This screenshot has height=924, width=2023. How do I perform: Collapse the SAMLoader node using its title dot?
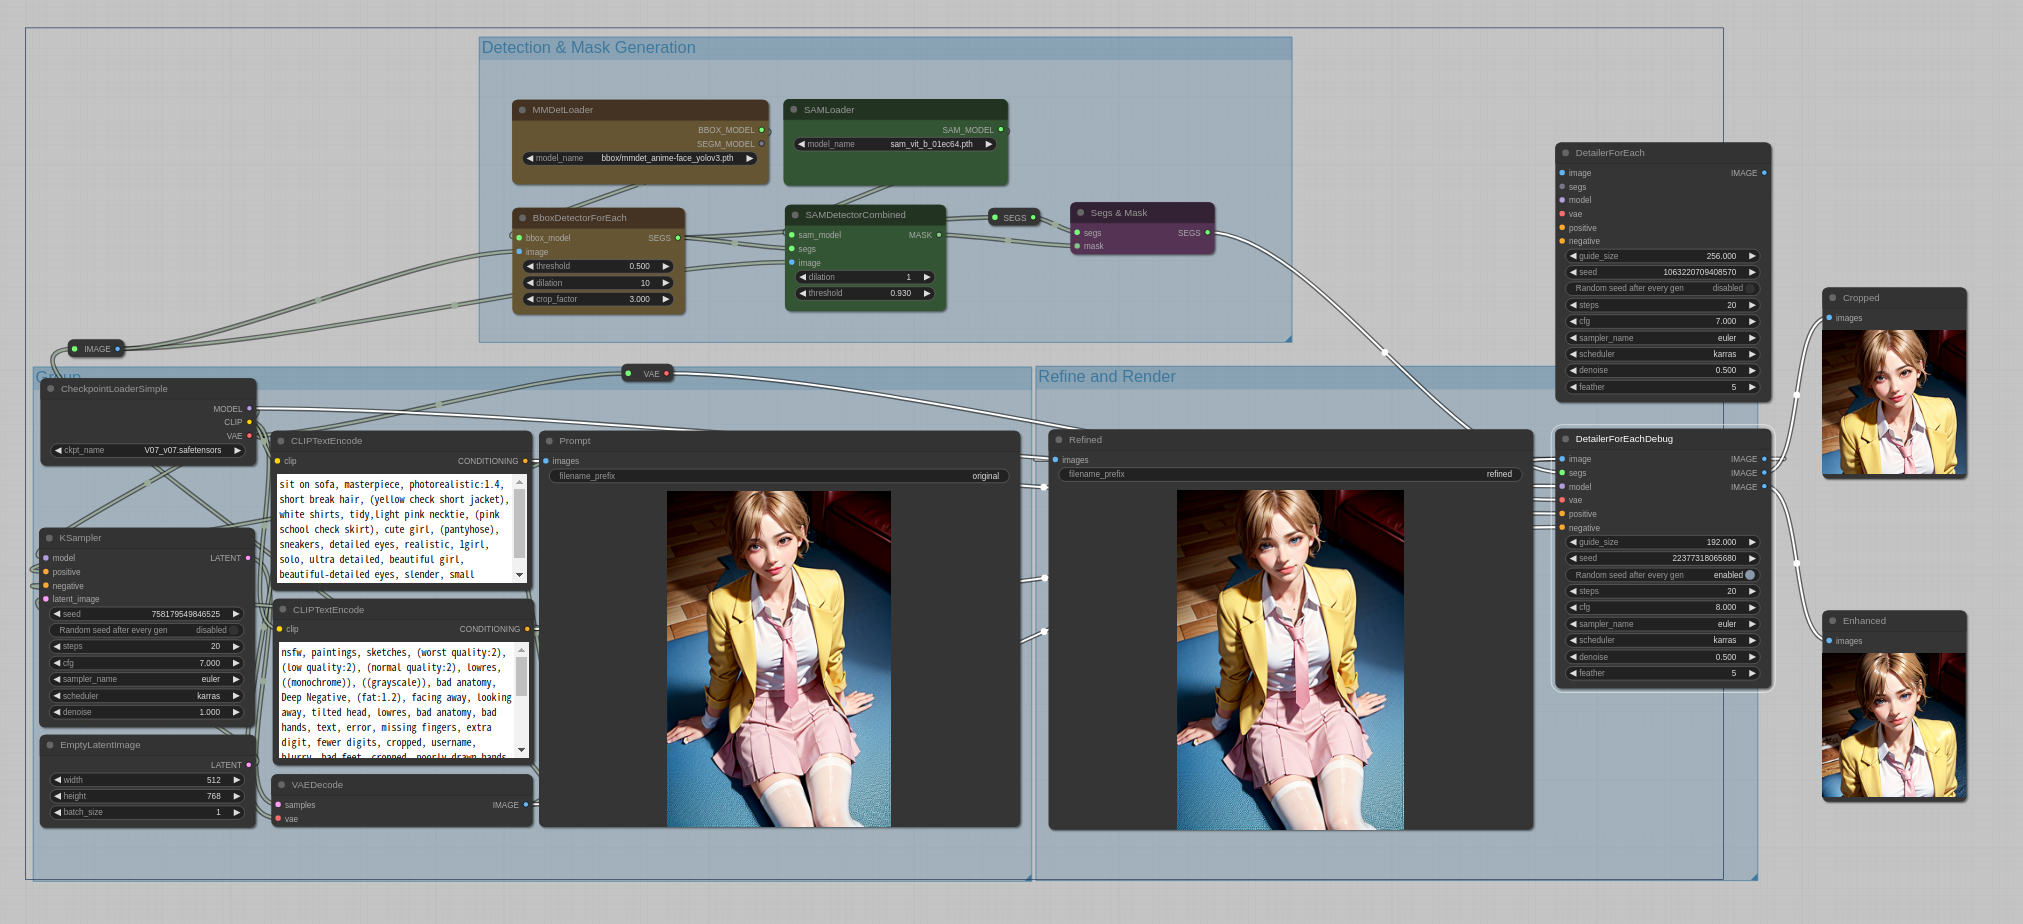[x=793, y=110]
